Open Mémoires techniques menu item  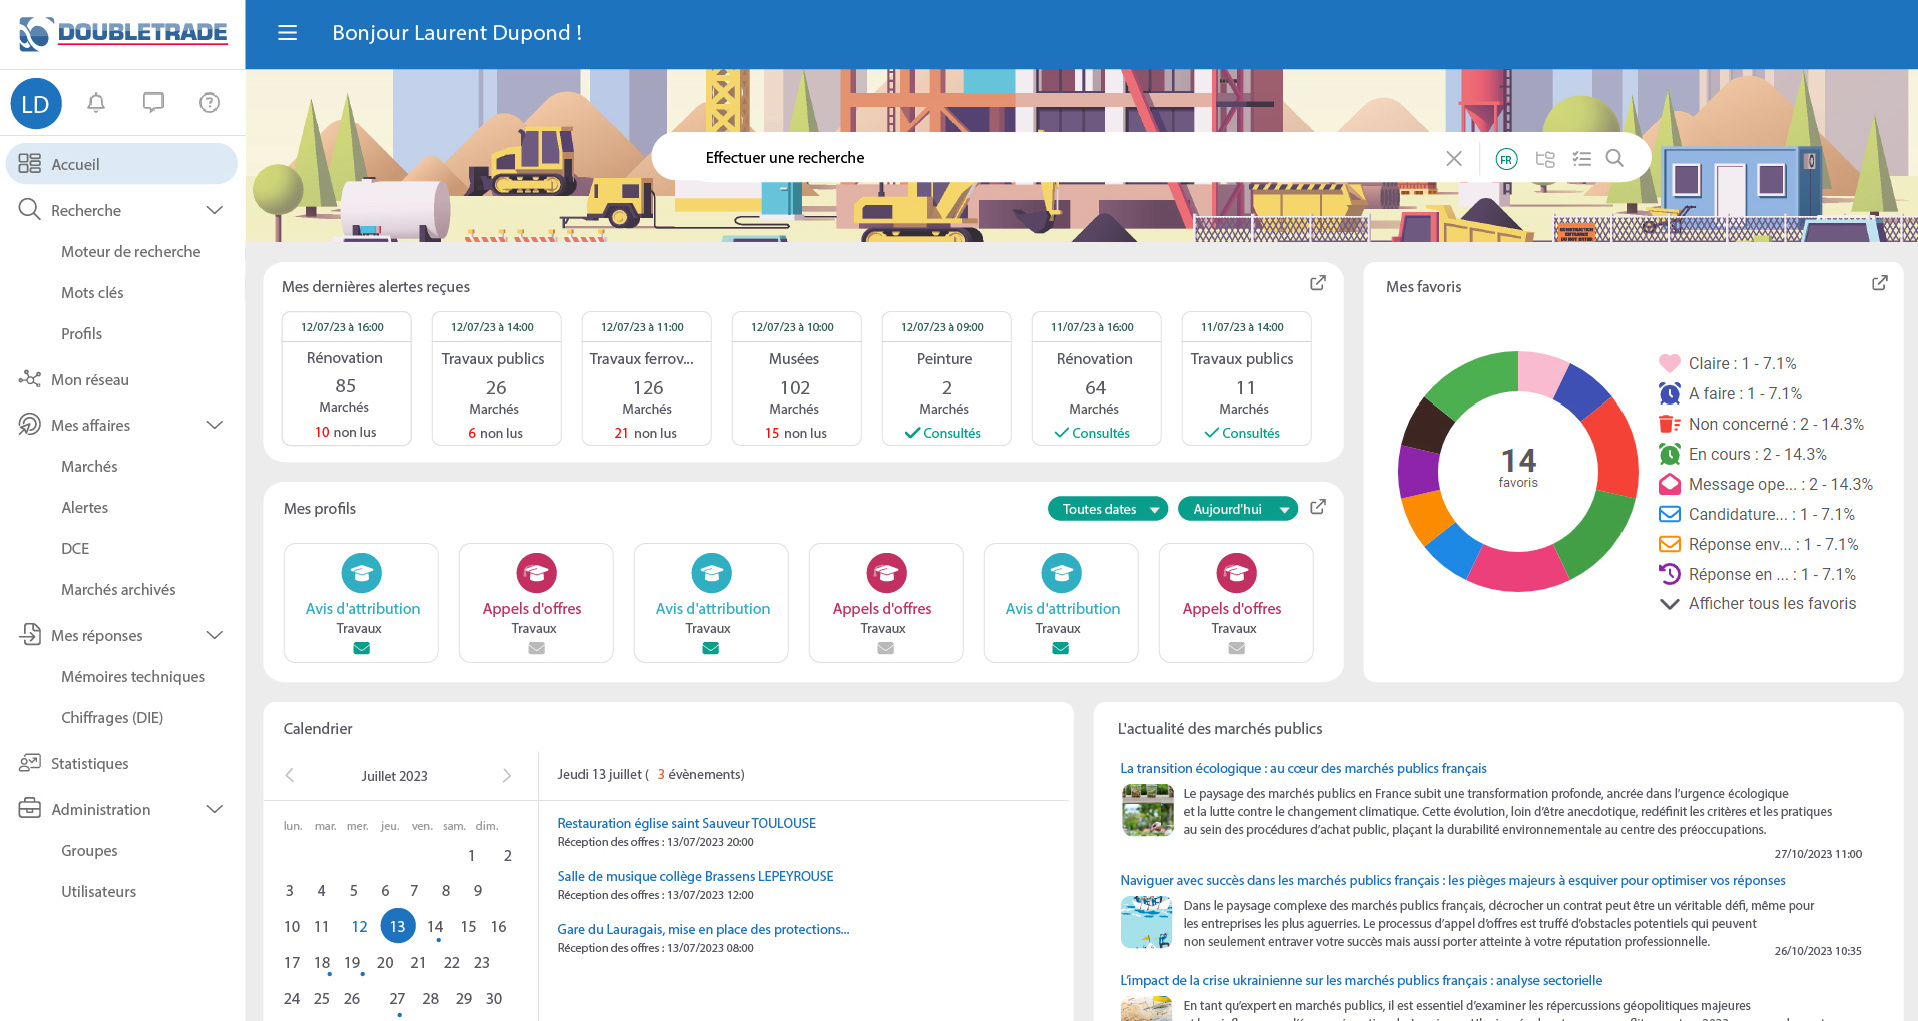[133, 676]
